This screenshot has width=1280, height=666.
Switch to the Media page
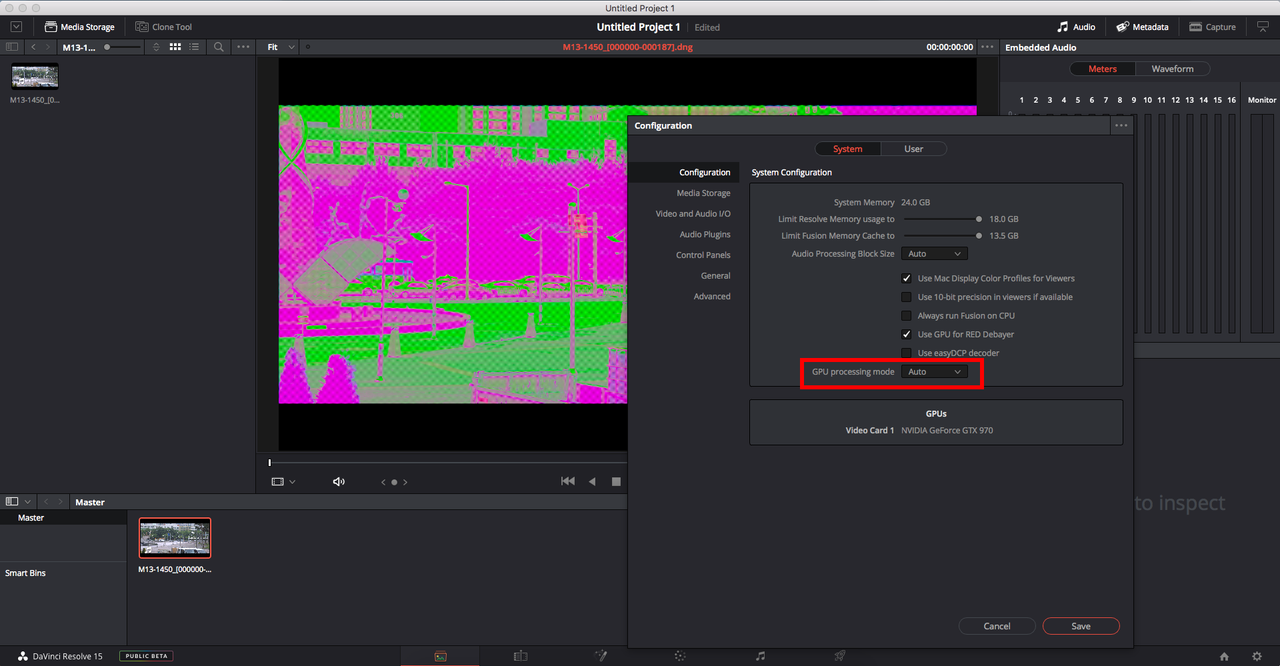click(440, 656)
